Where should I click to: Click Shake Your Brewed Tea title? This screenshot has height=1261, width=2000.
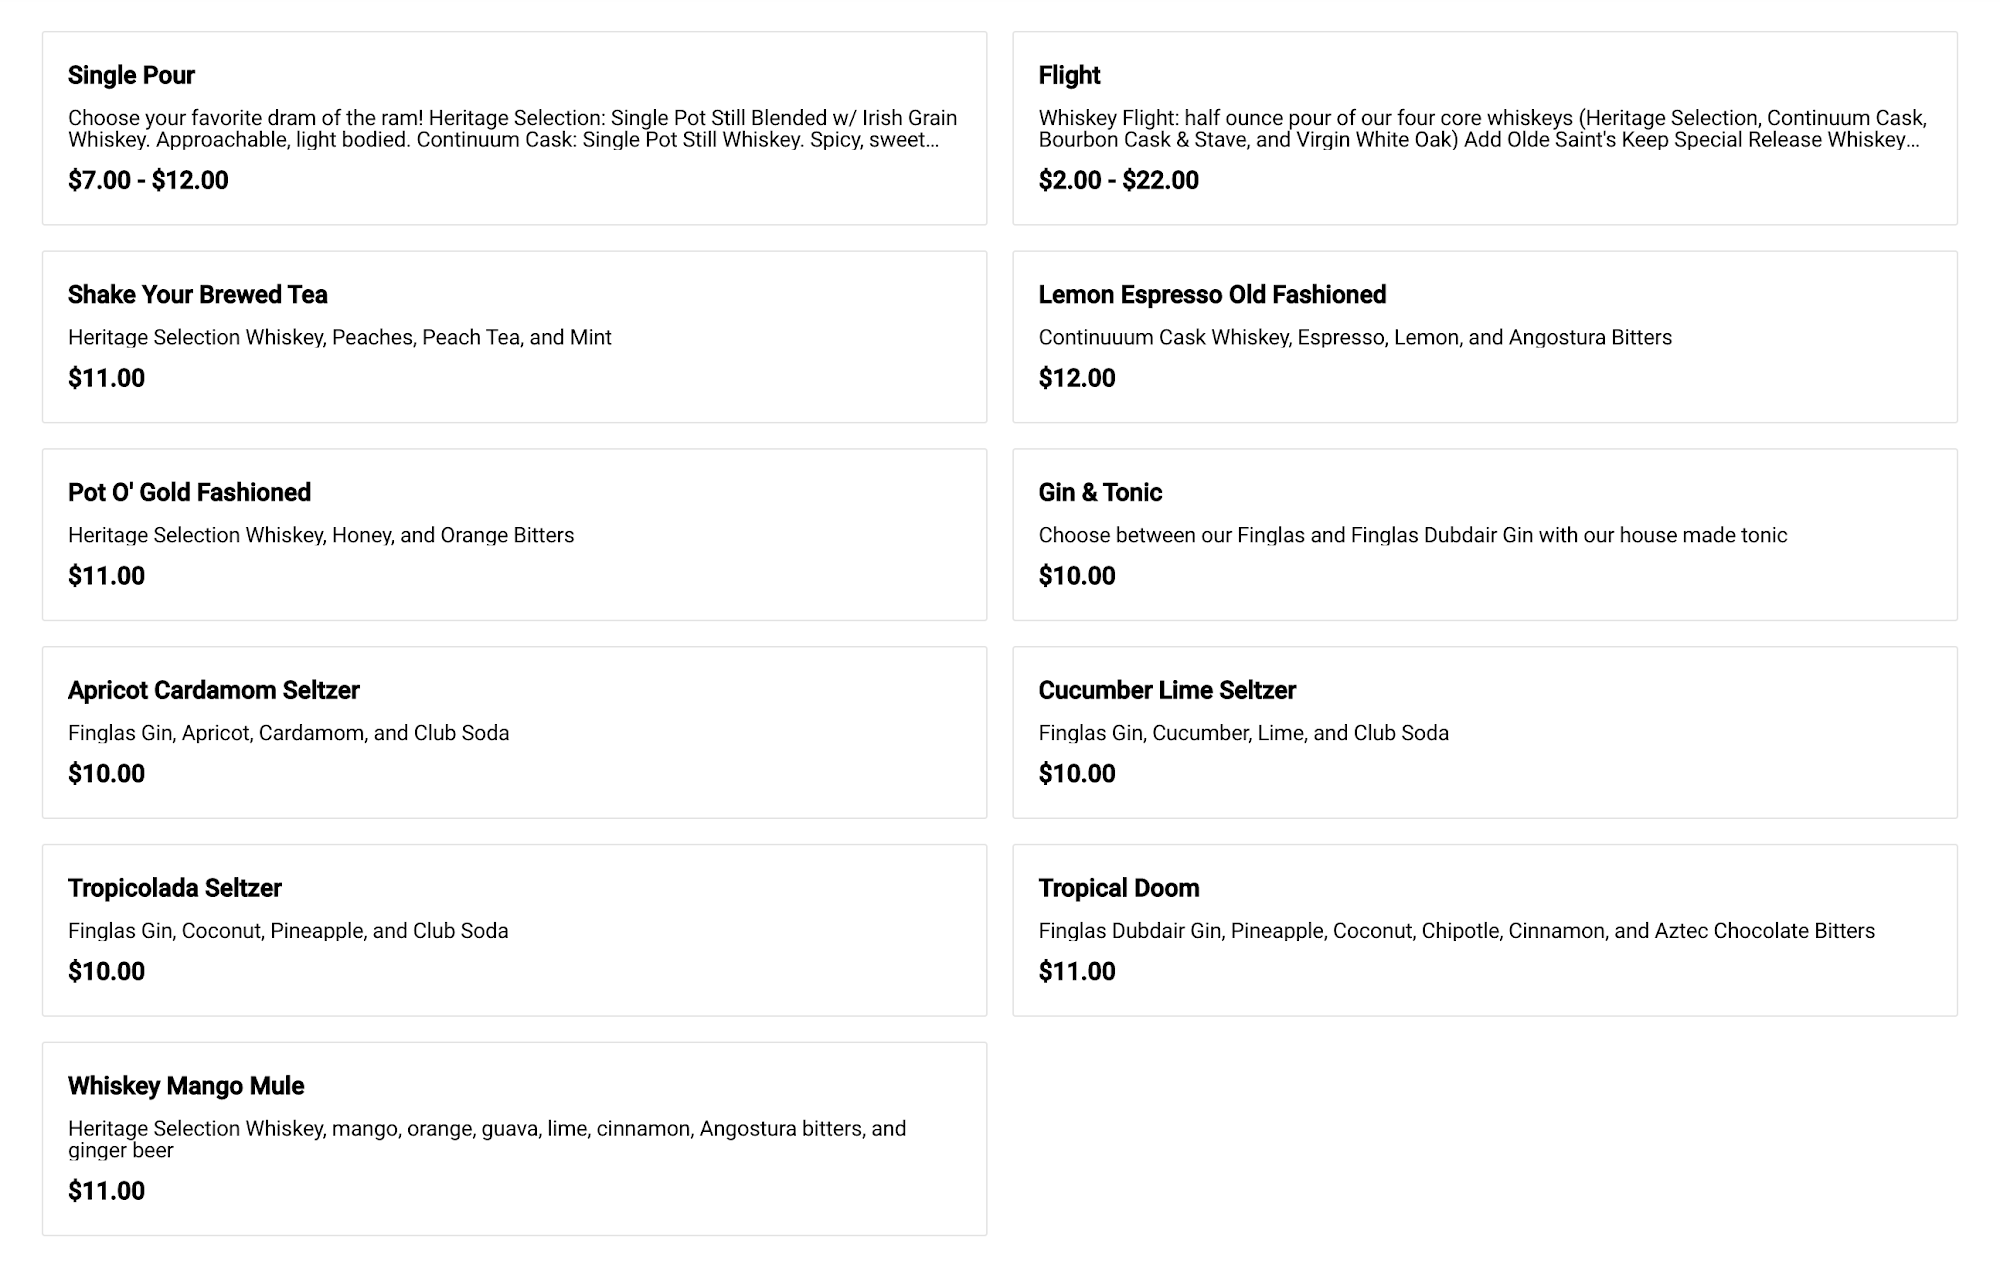198,295
